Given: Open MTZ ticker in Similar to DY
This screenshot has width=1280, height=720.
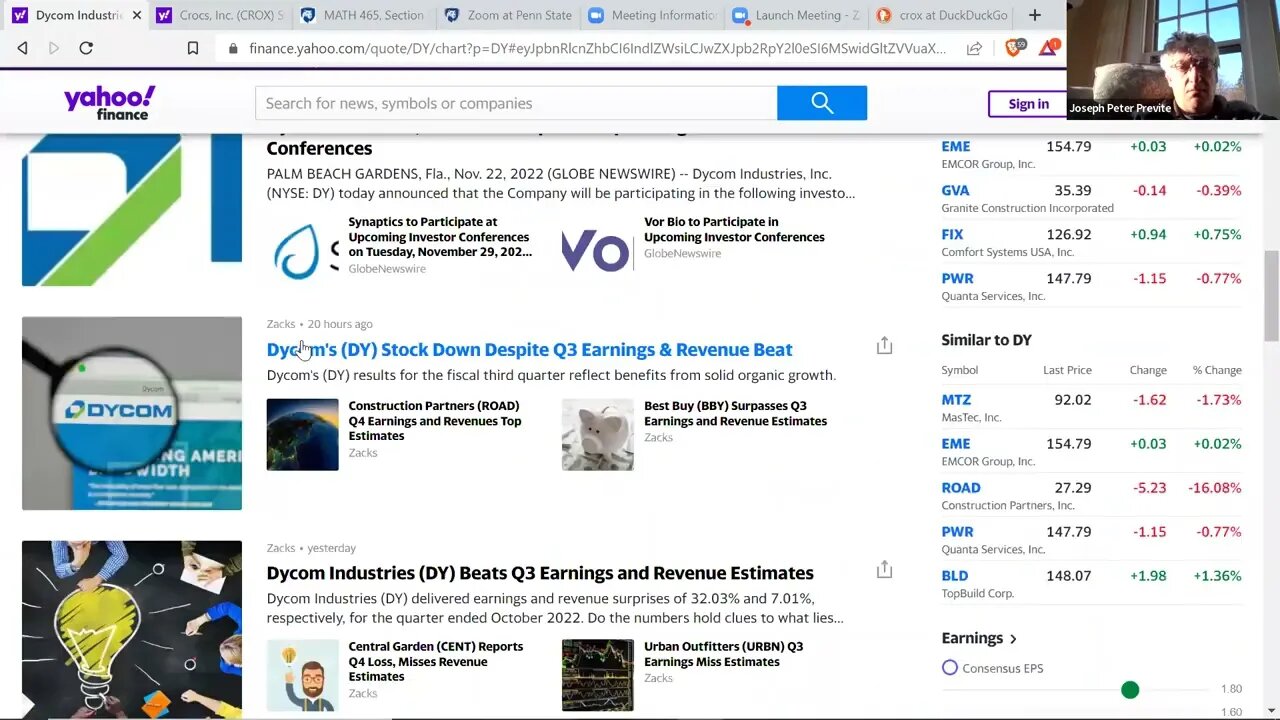Looking at the screenshot, I should coord(956,399).
